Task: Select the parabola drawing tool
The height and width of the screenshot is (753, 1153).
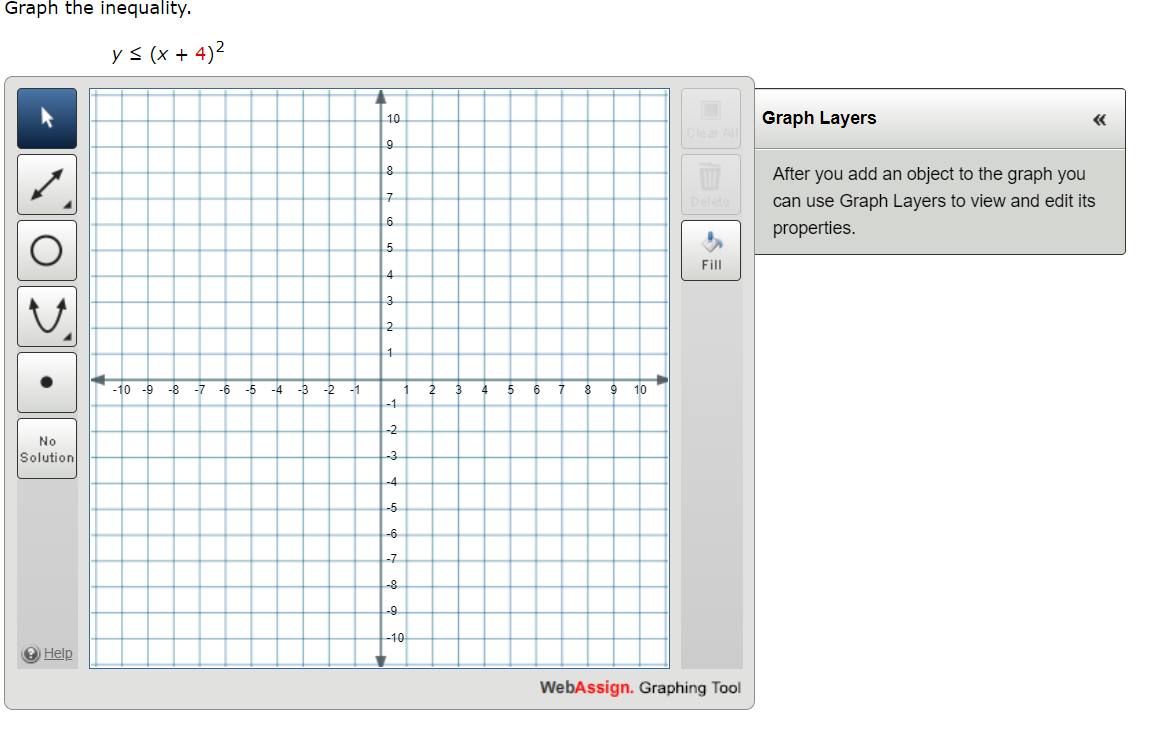Action: [46, 316]
